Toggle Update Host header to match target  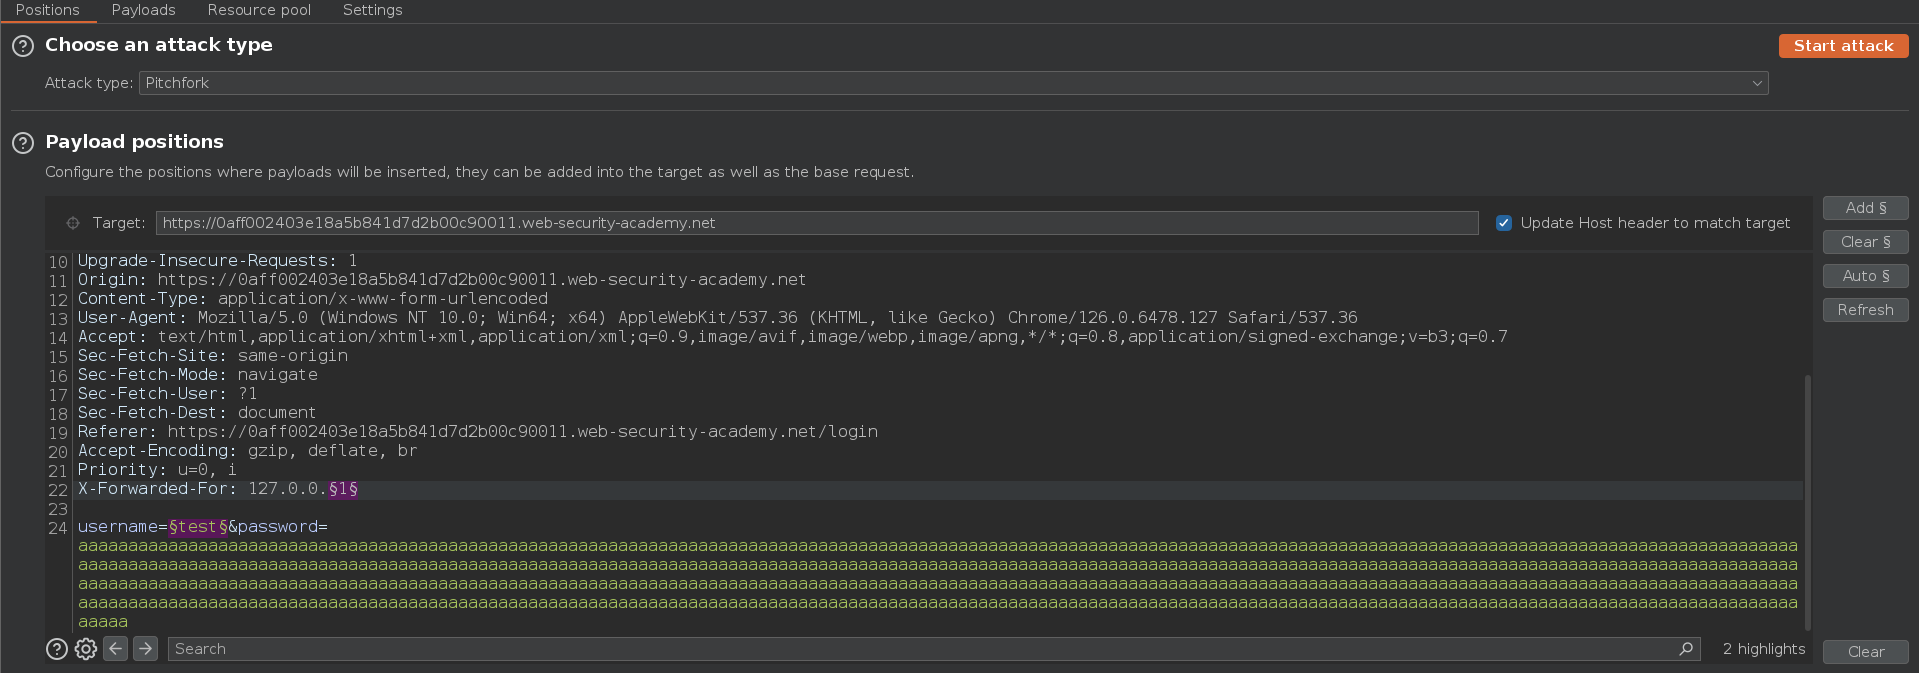(x=1503, y=223)
